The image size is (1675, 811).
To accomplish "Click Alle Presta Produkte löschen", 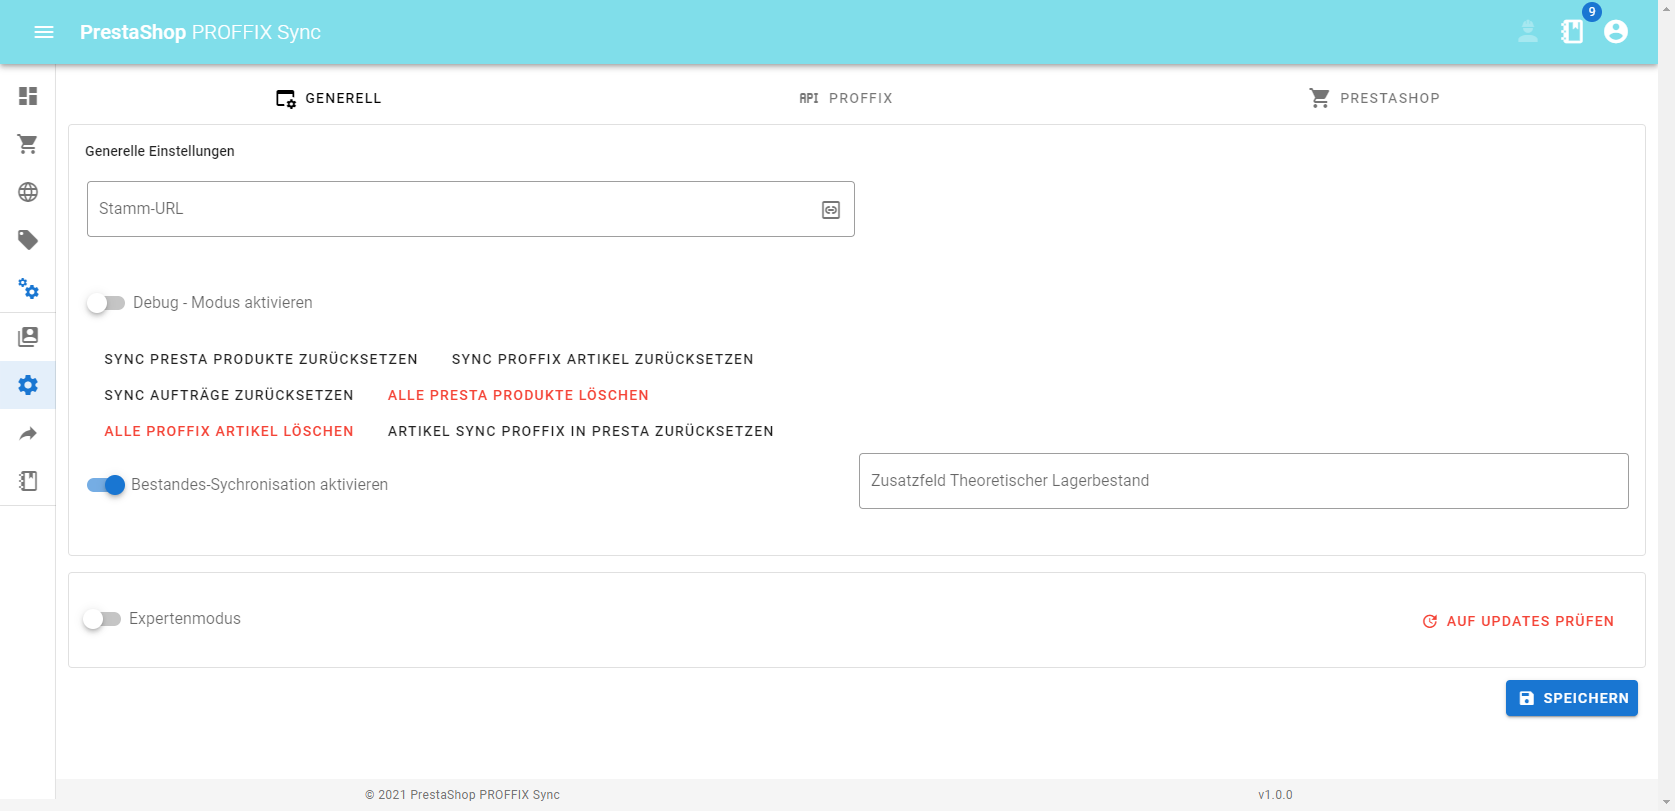I will (518, 395).
